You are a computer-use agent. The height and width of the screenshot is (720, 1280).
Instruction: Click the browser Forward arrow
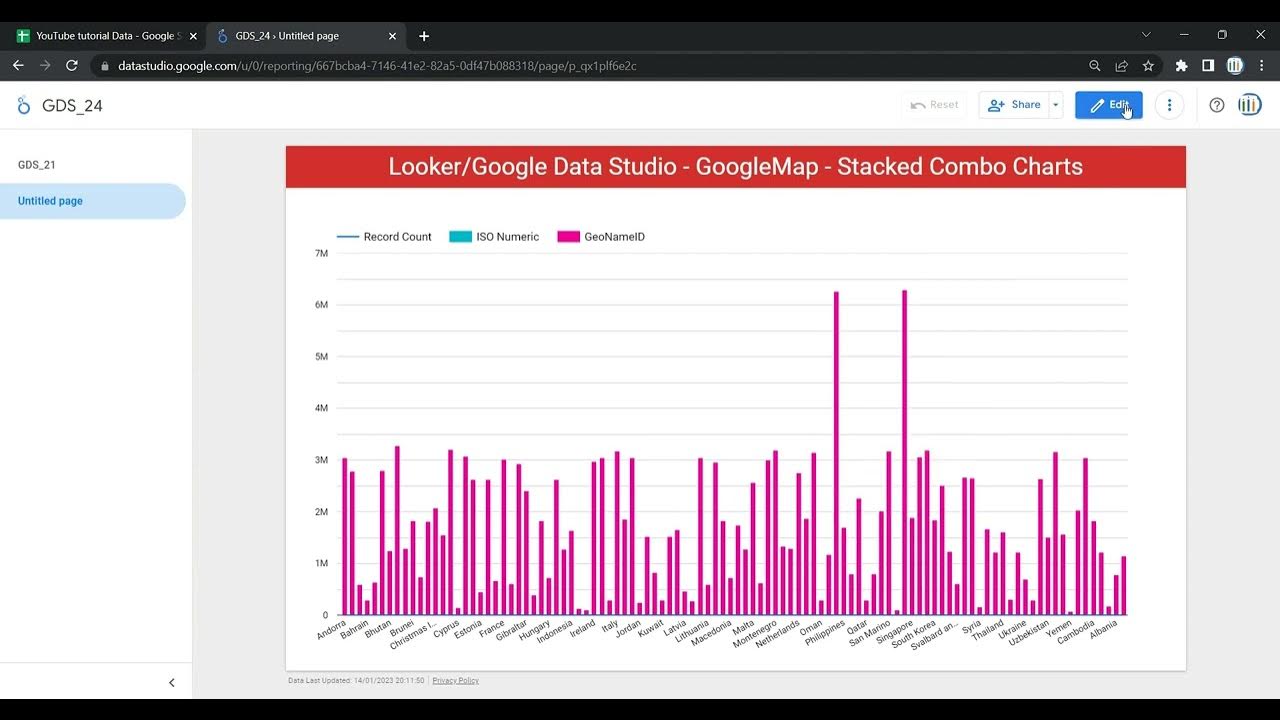point(45,66)
